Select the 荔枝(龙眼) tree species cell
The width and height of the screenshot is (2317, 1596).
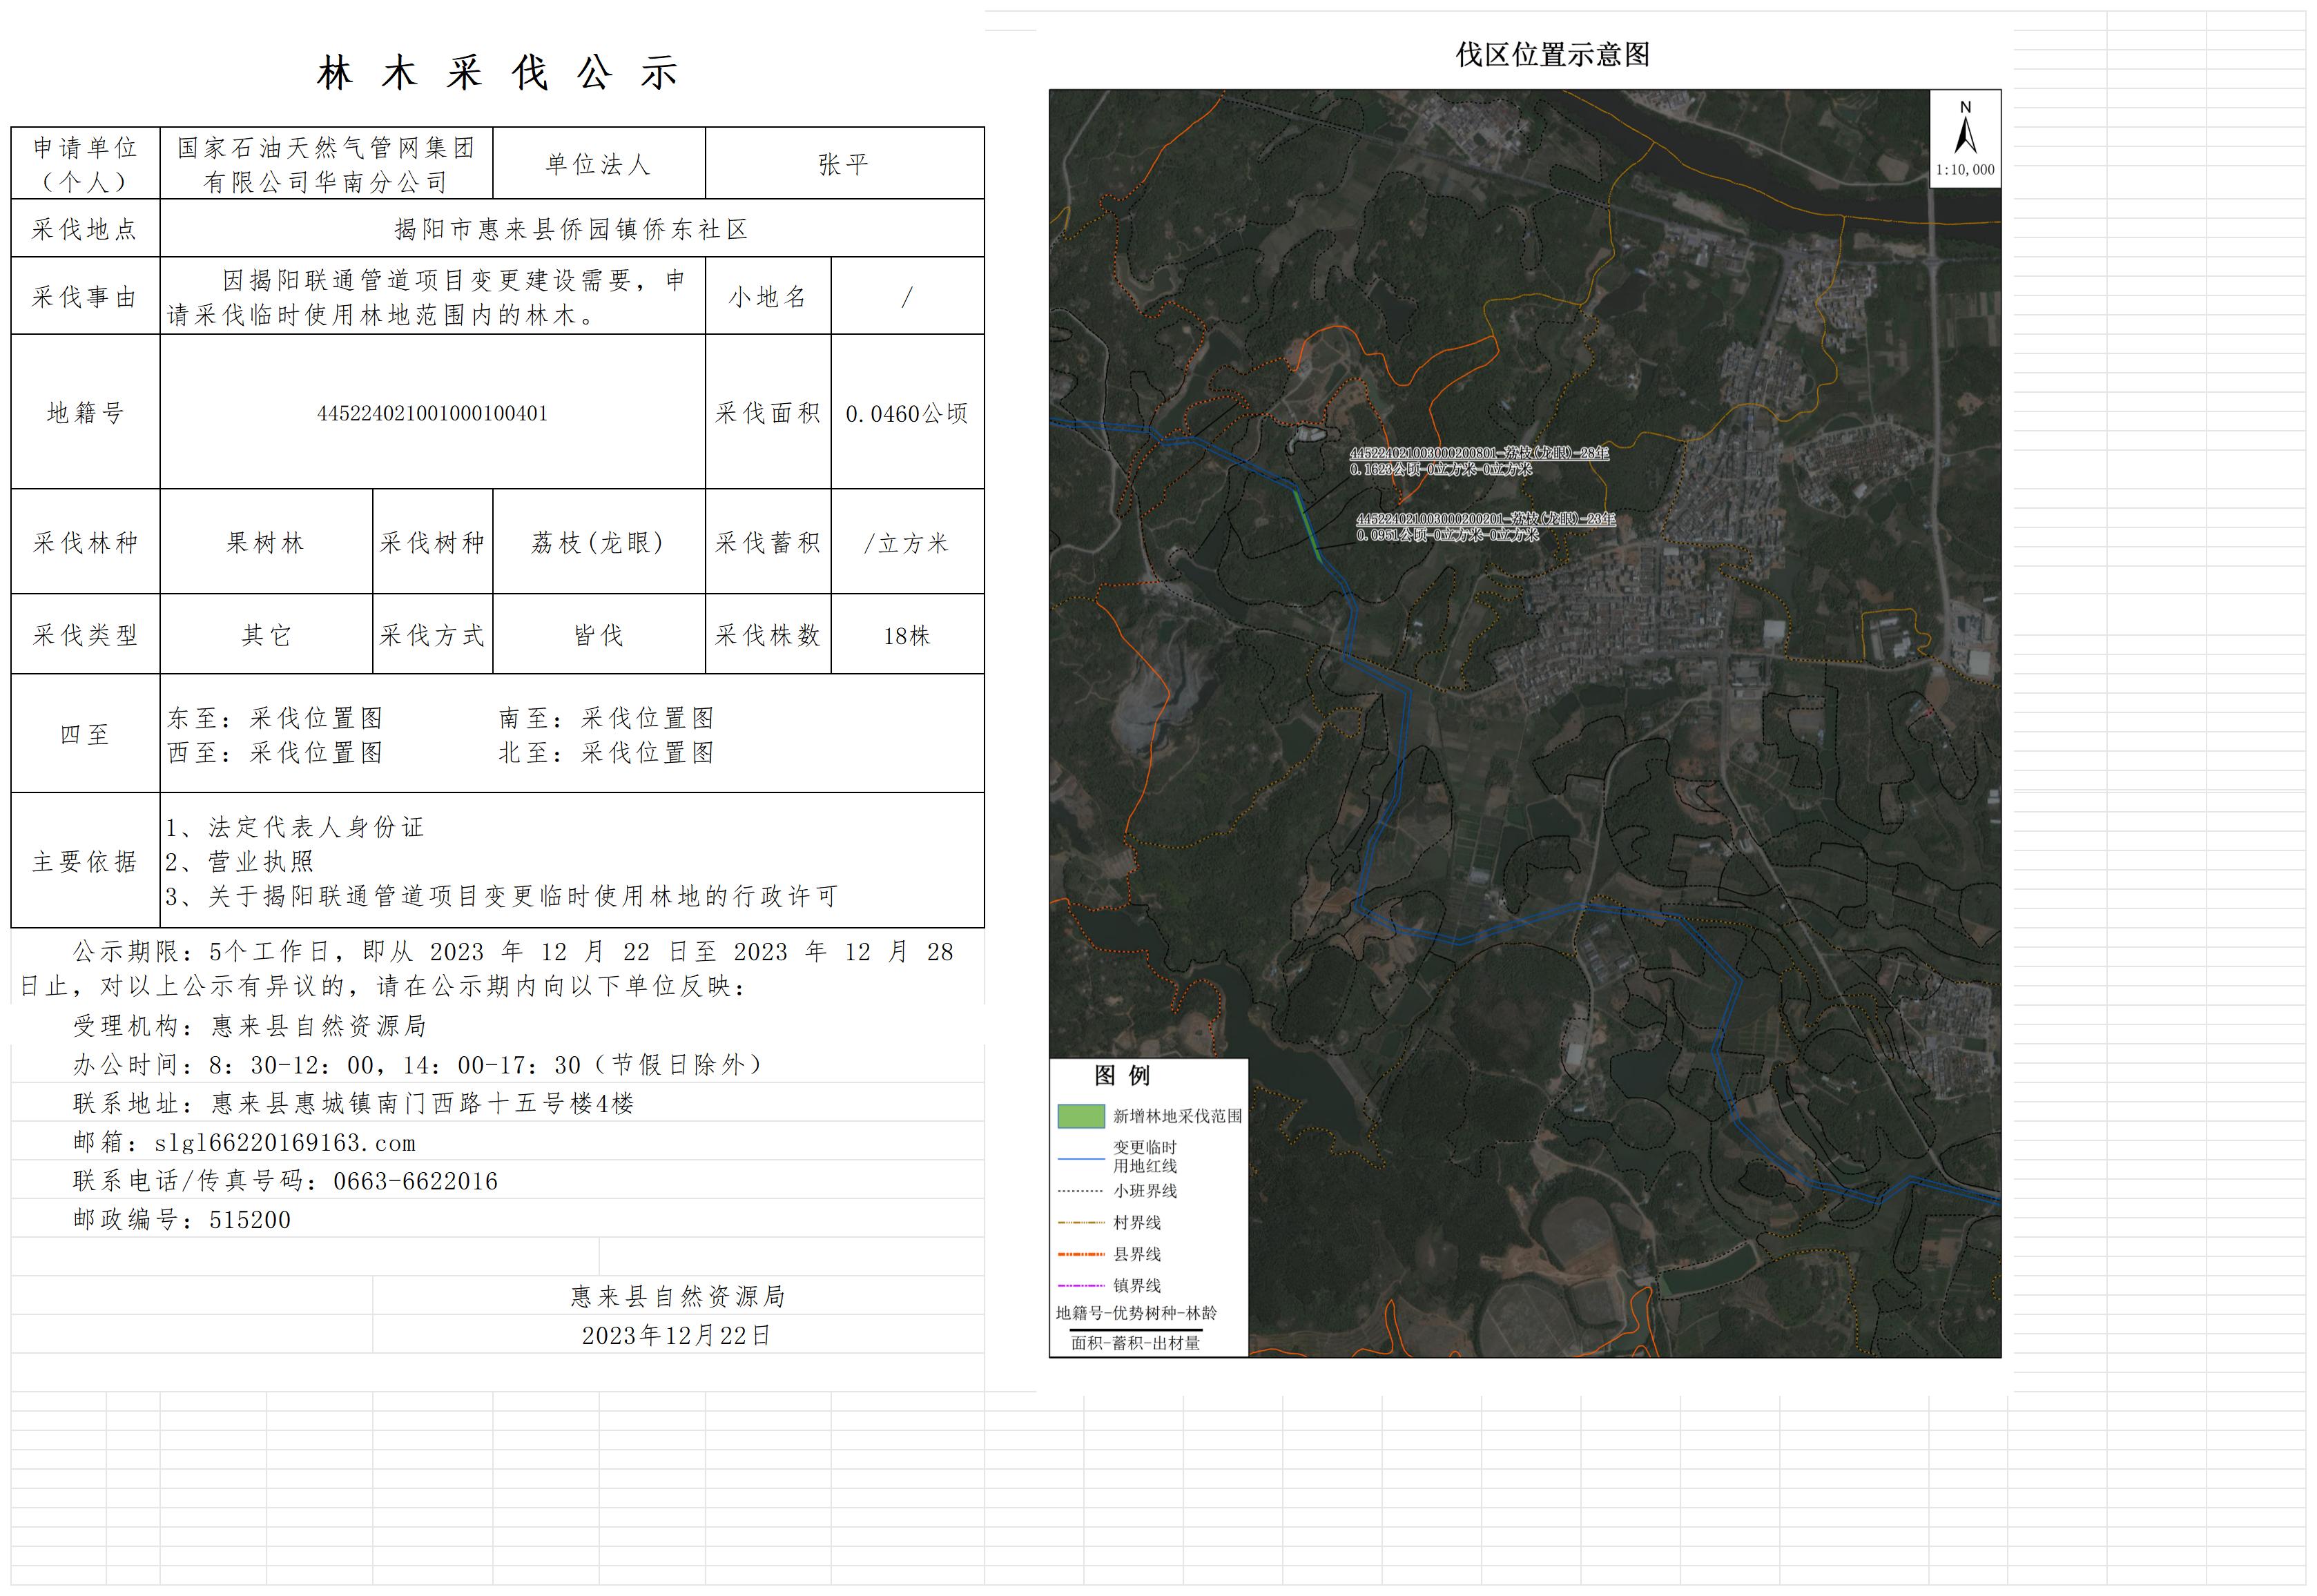pos(598,543)
